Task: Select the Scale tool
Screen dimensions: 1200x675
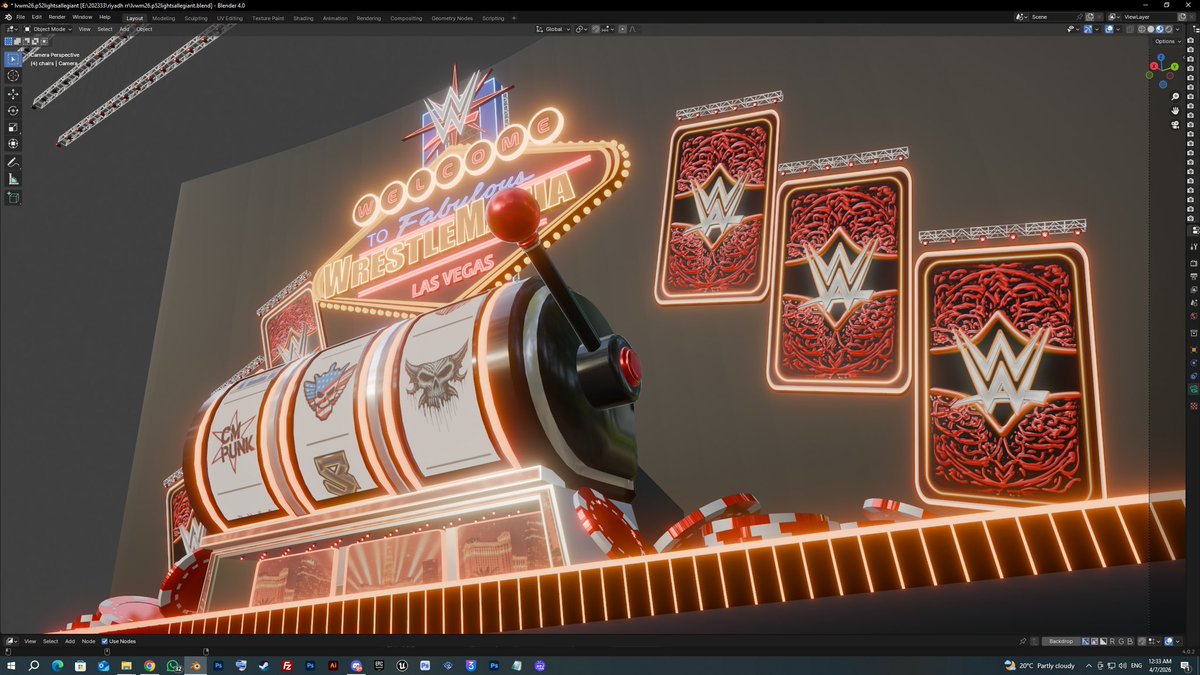Action: coord(13,128)
